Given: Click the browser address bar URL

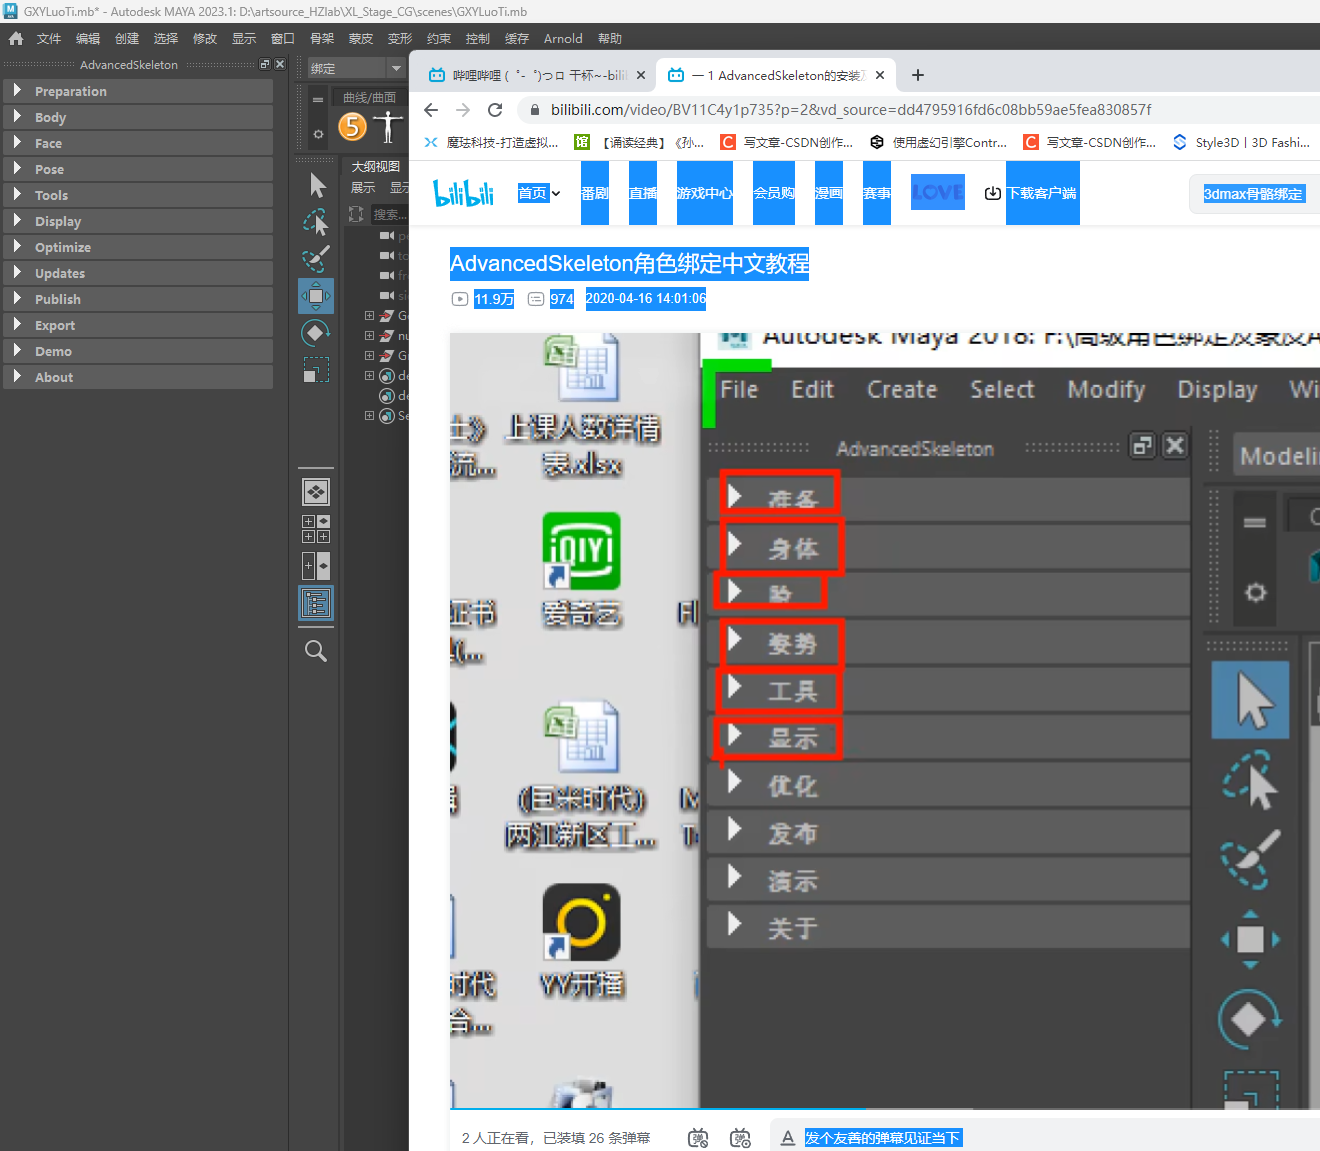Looking at the screenshot, I should click(x=850, y=110).
